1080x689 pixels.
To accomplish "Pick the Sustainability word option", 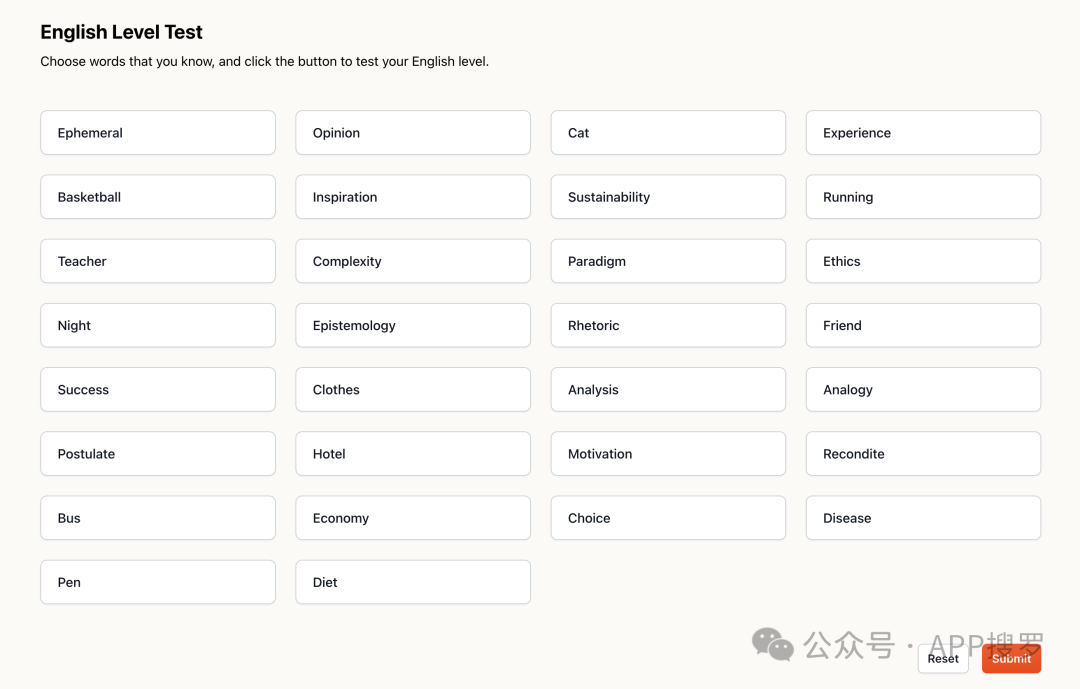I will pyautogui.click(x=668, y=197).
